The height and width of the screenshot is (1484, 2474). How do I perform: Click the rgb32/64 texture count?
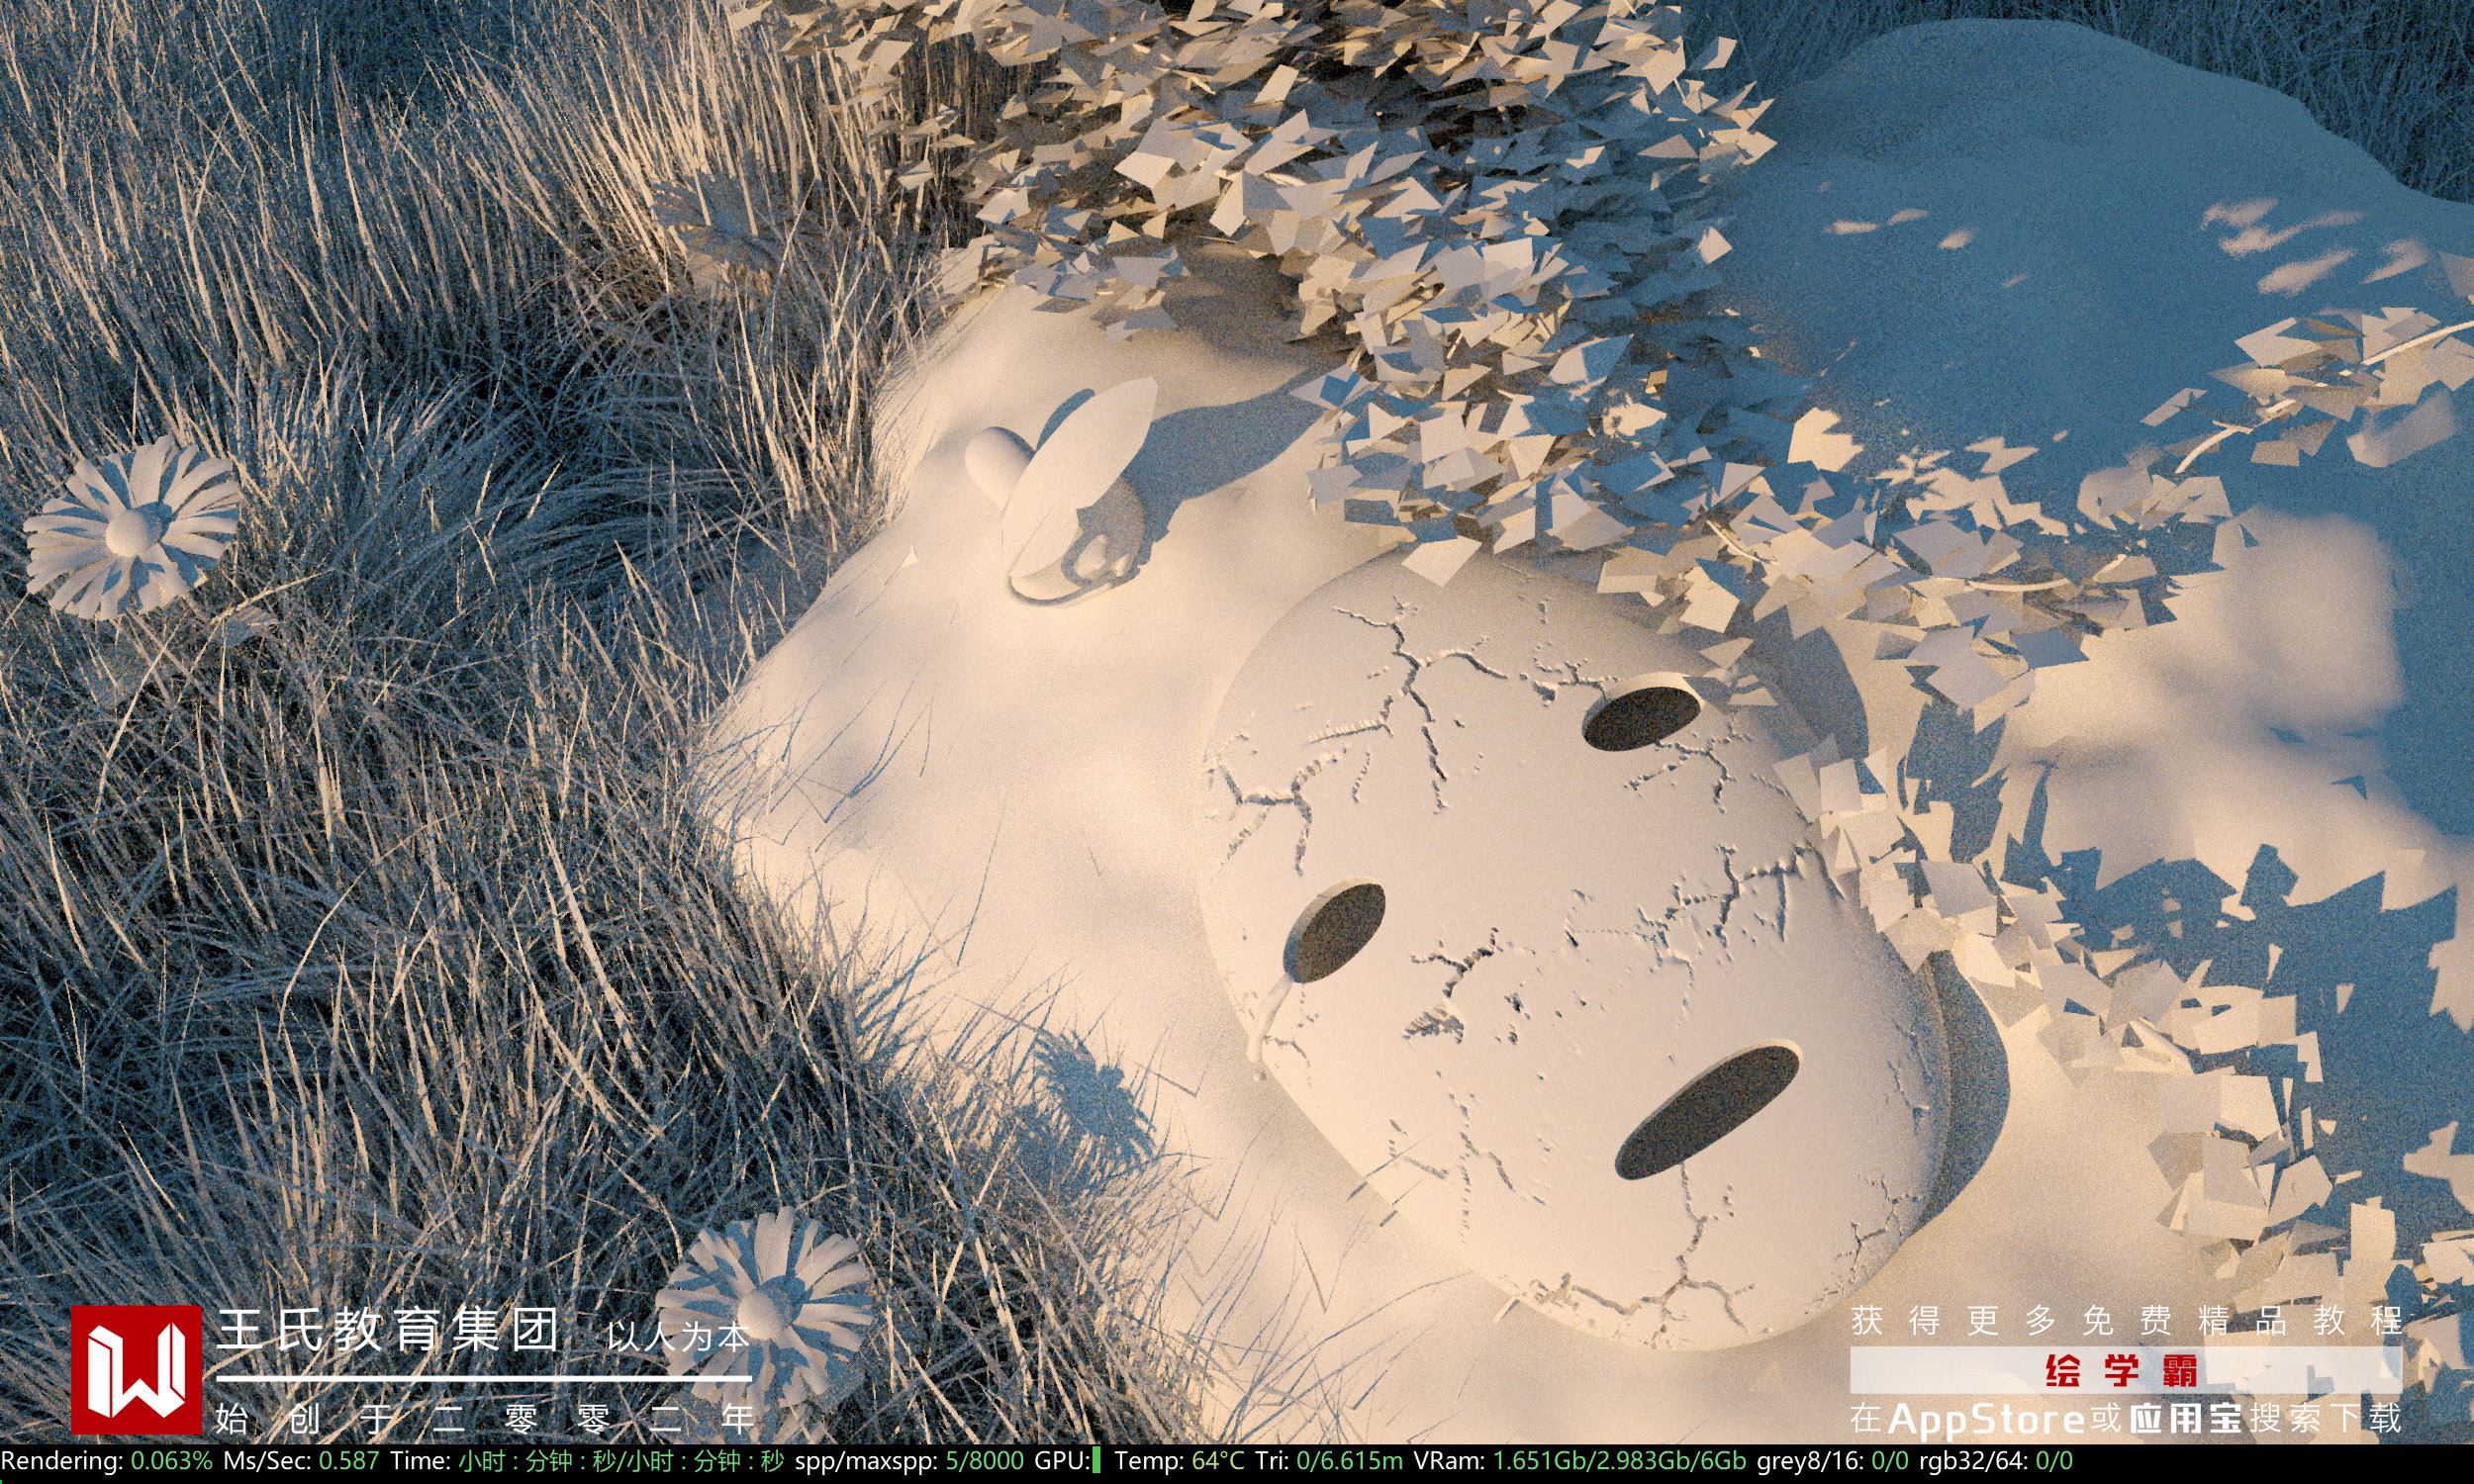point(2053,1461)
